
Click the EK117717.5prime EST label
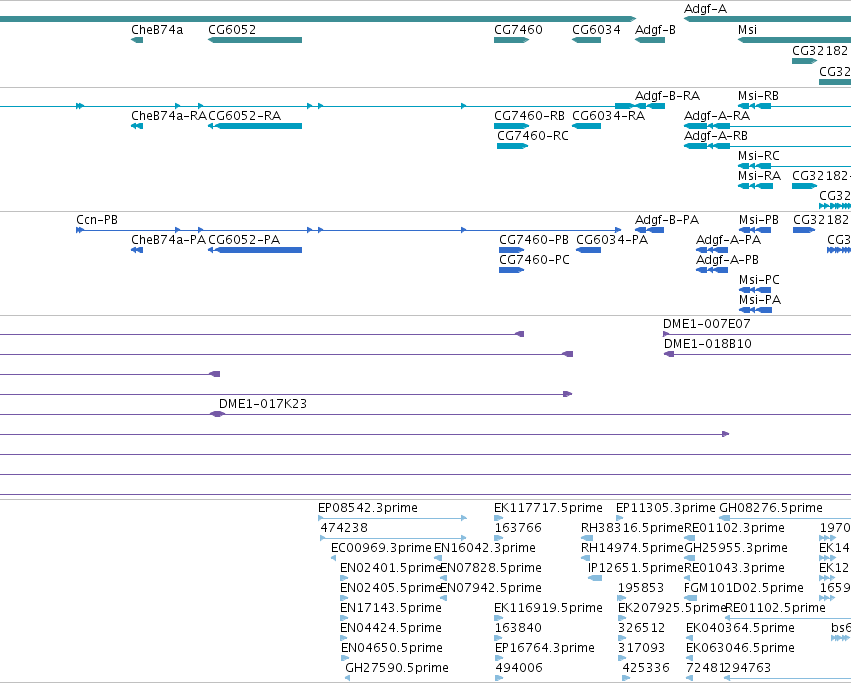pyautogui.click(x=548, y=509)
